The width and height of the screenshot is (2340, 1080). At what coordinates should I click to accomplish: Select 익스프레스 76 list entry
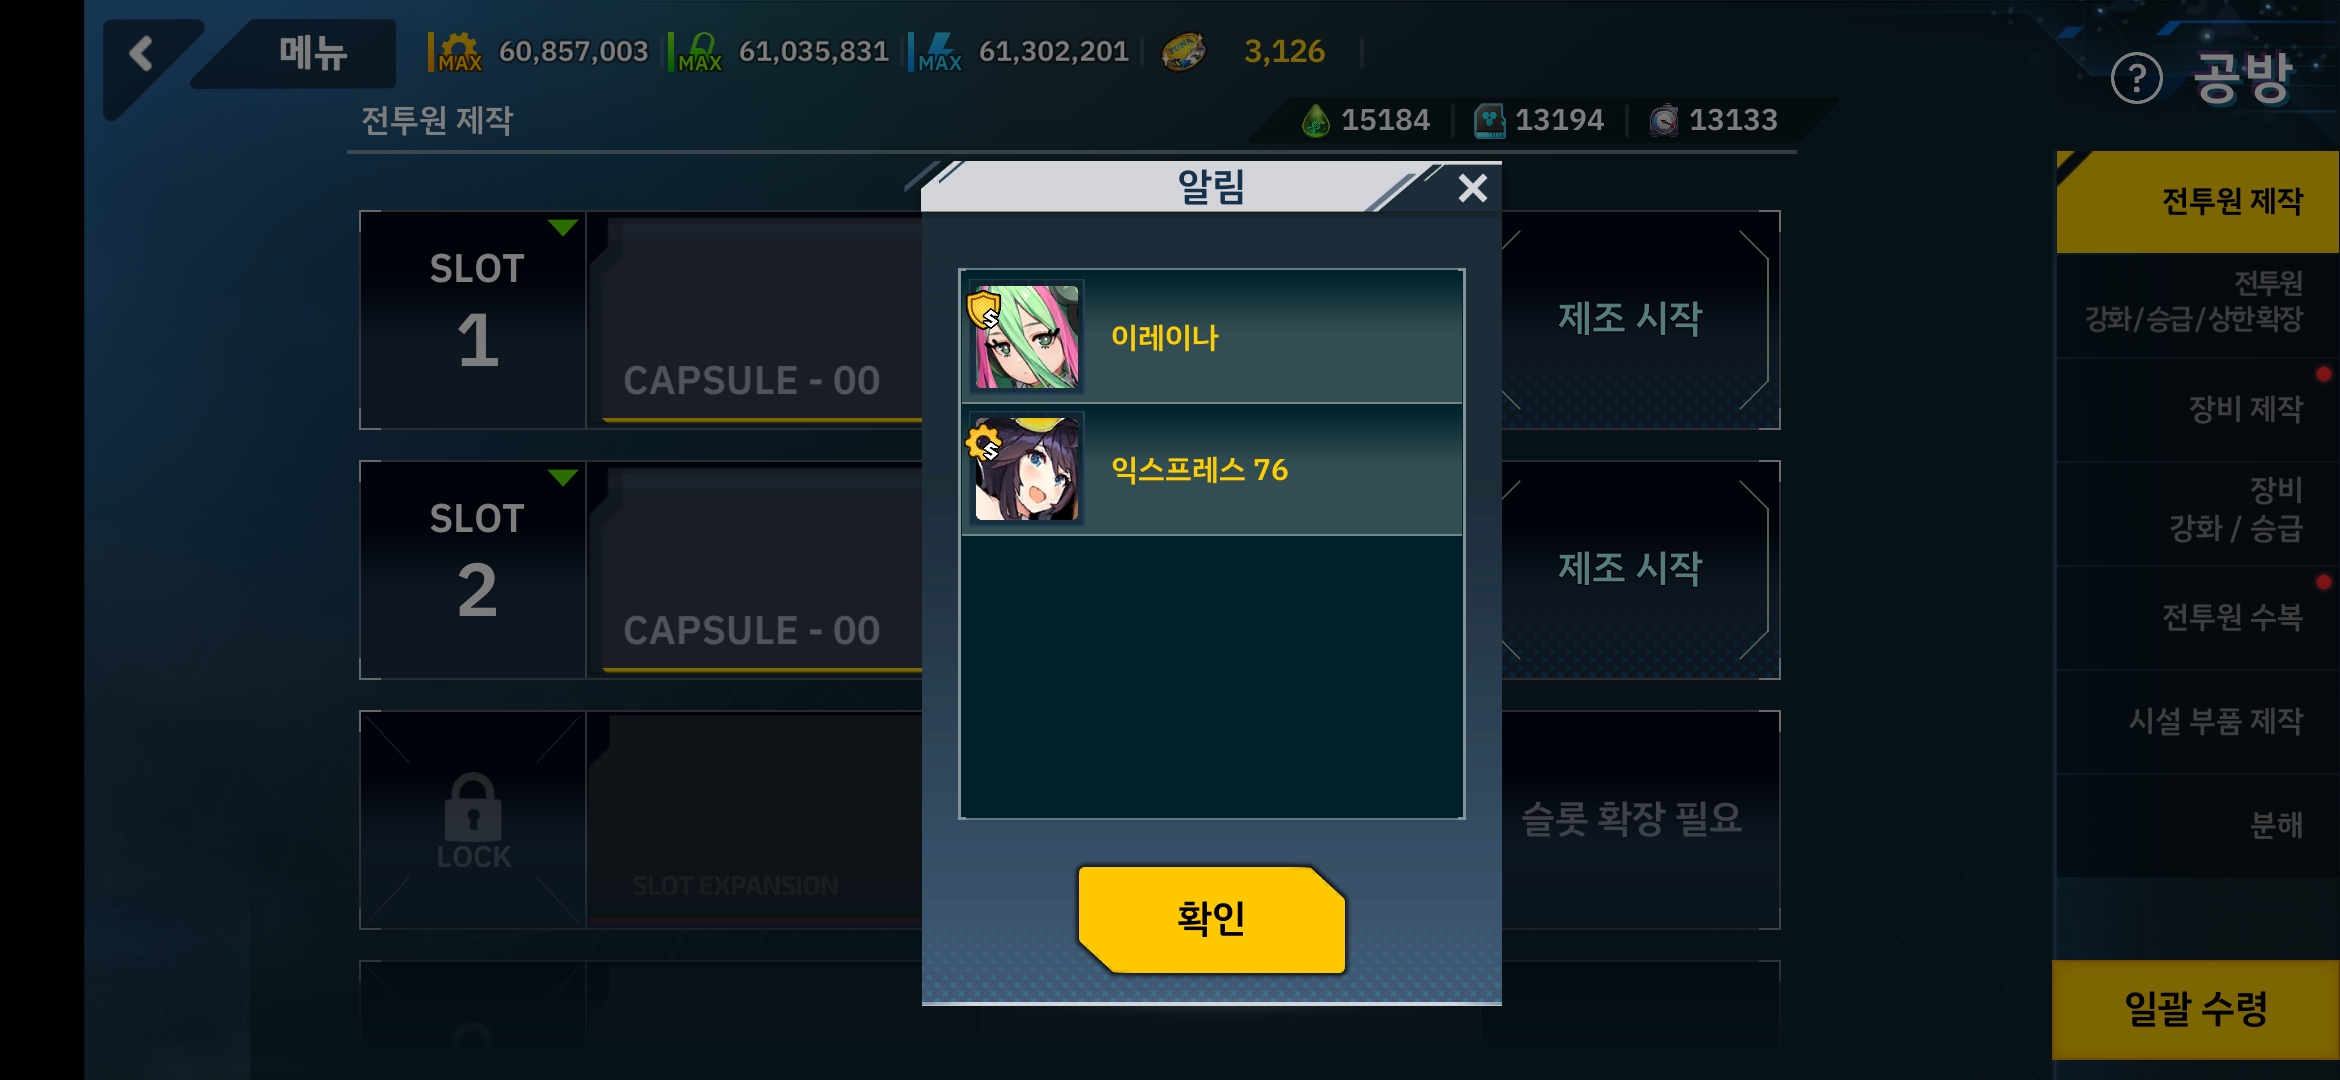tap(1211, 470)
